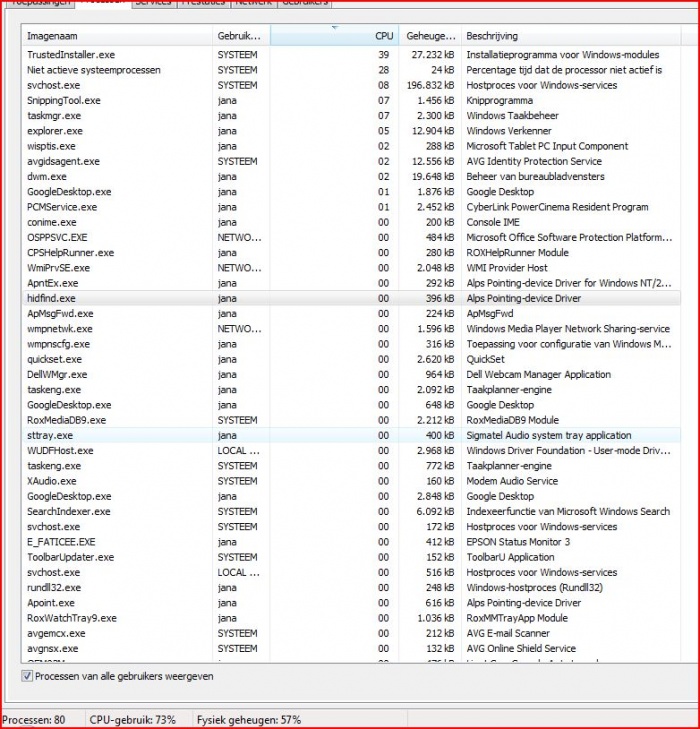
Task: Select svchost.exe using 196.832 kB memory
Action: pyautogui.click(x=351, y=85)
